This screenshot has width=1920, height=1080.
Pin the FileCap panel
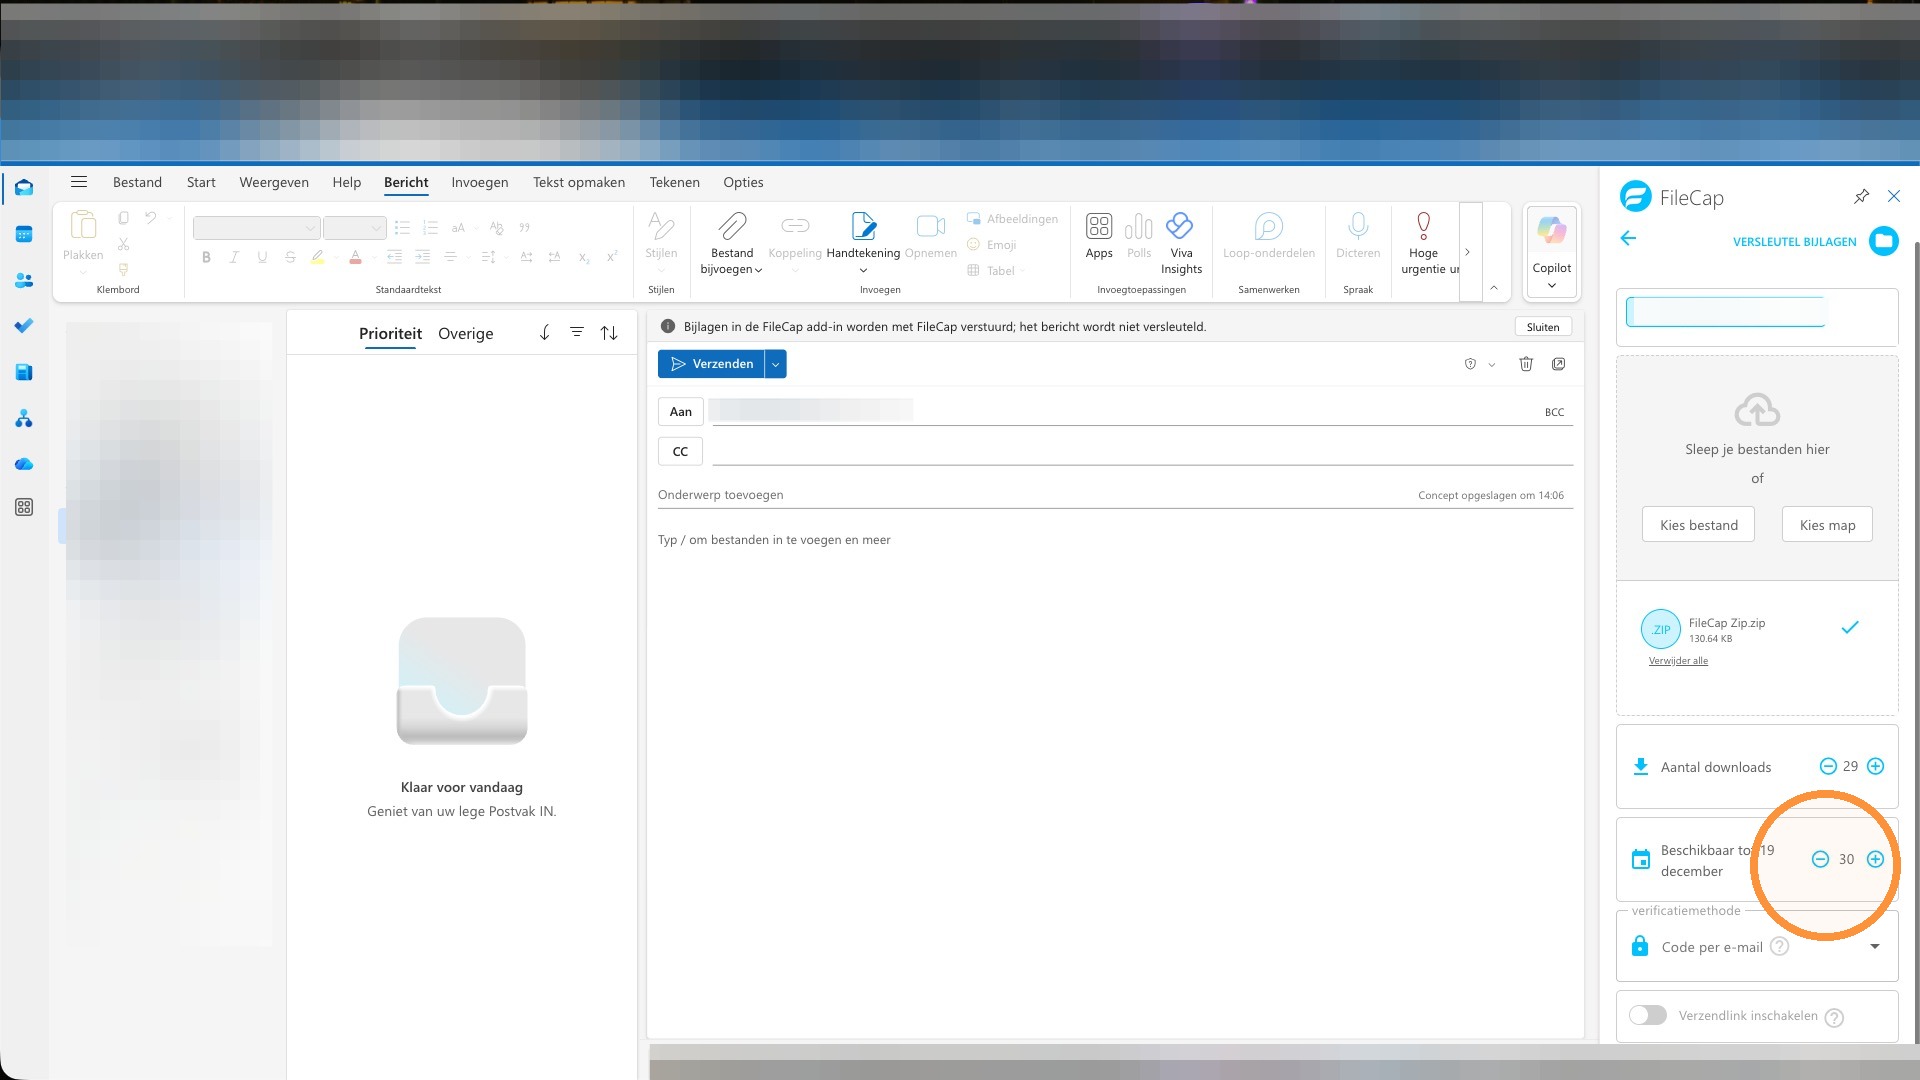(1861, 197)
